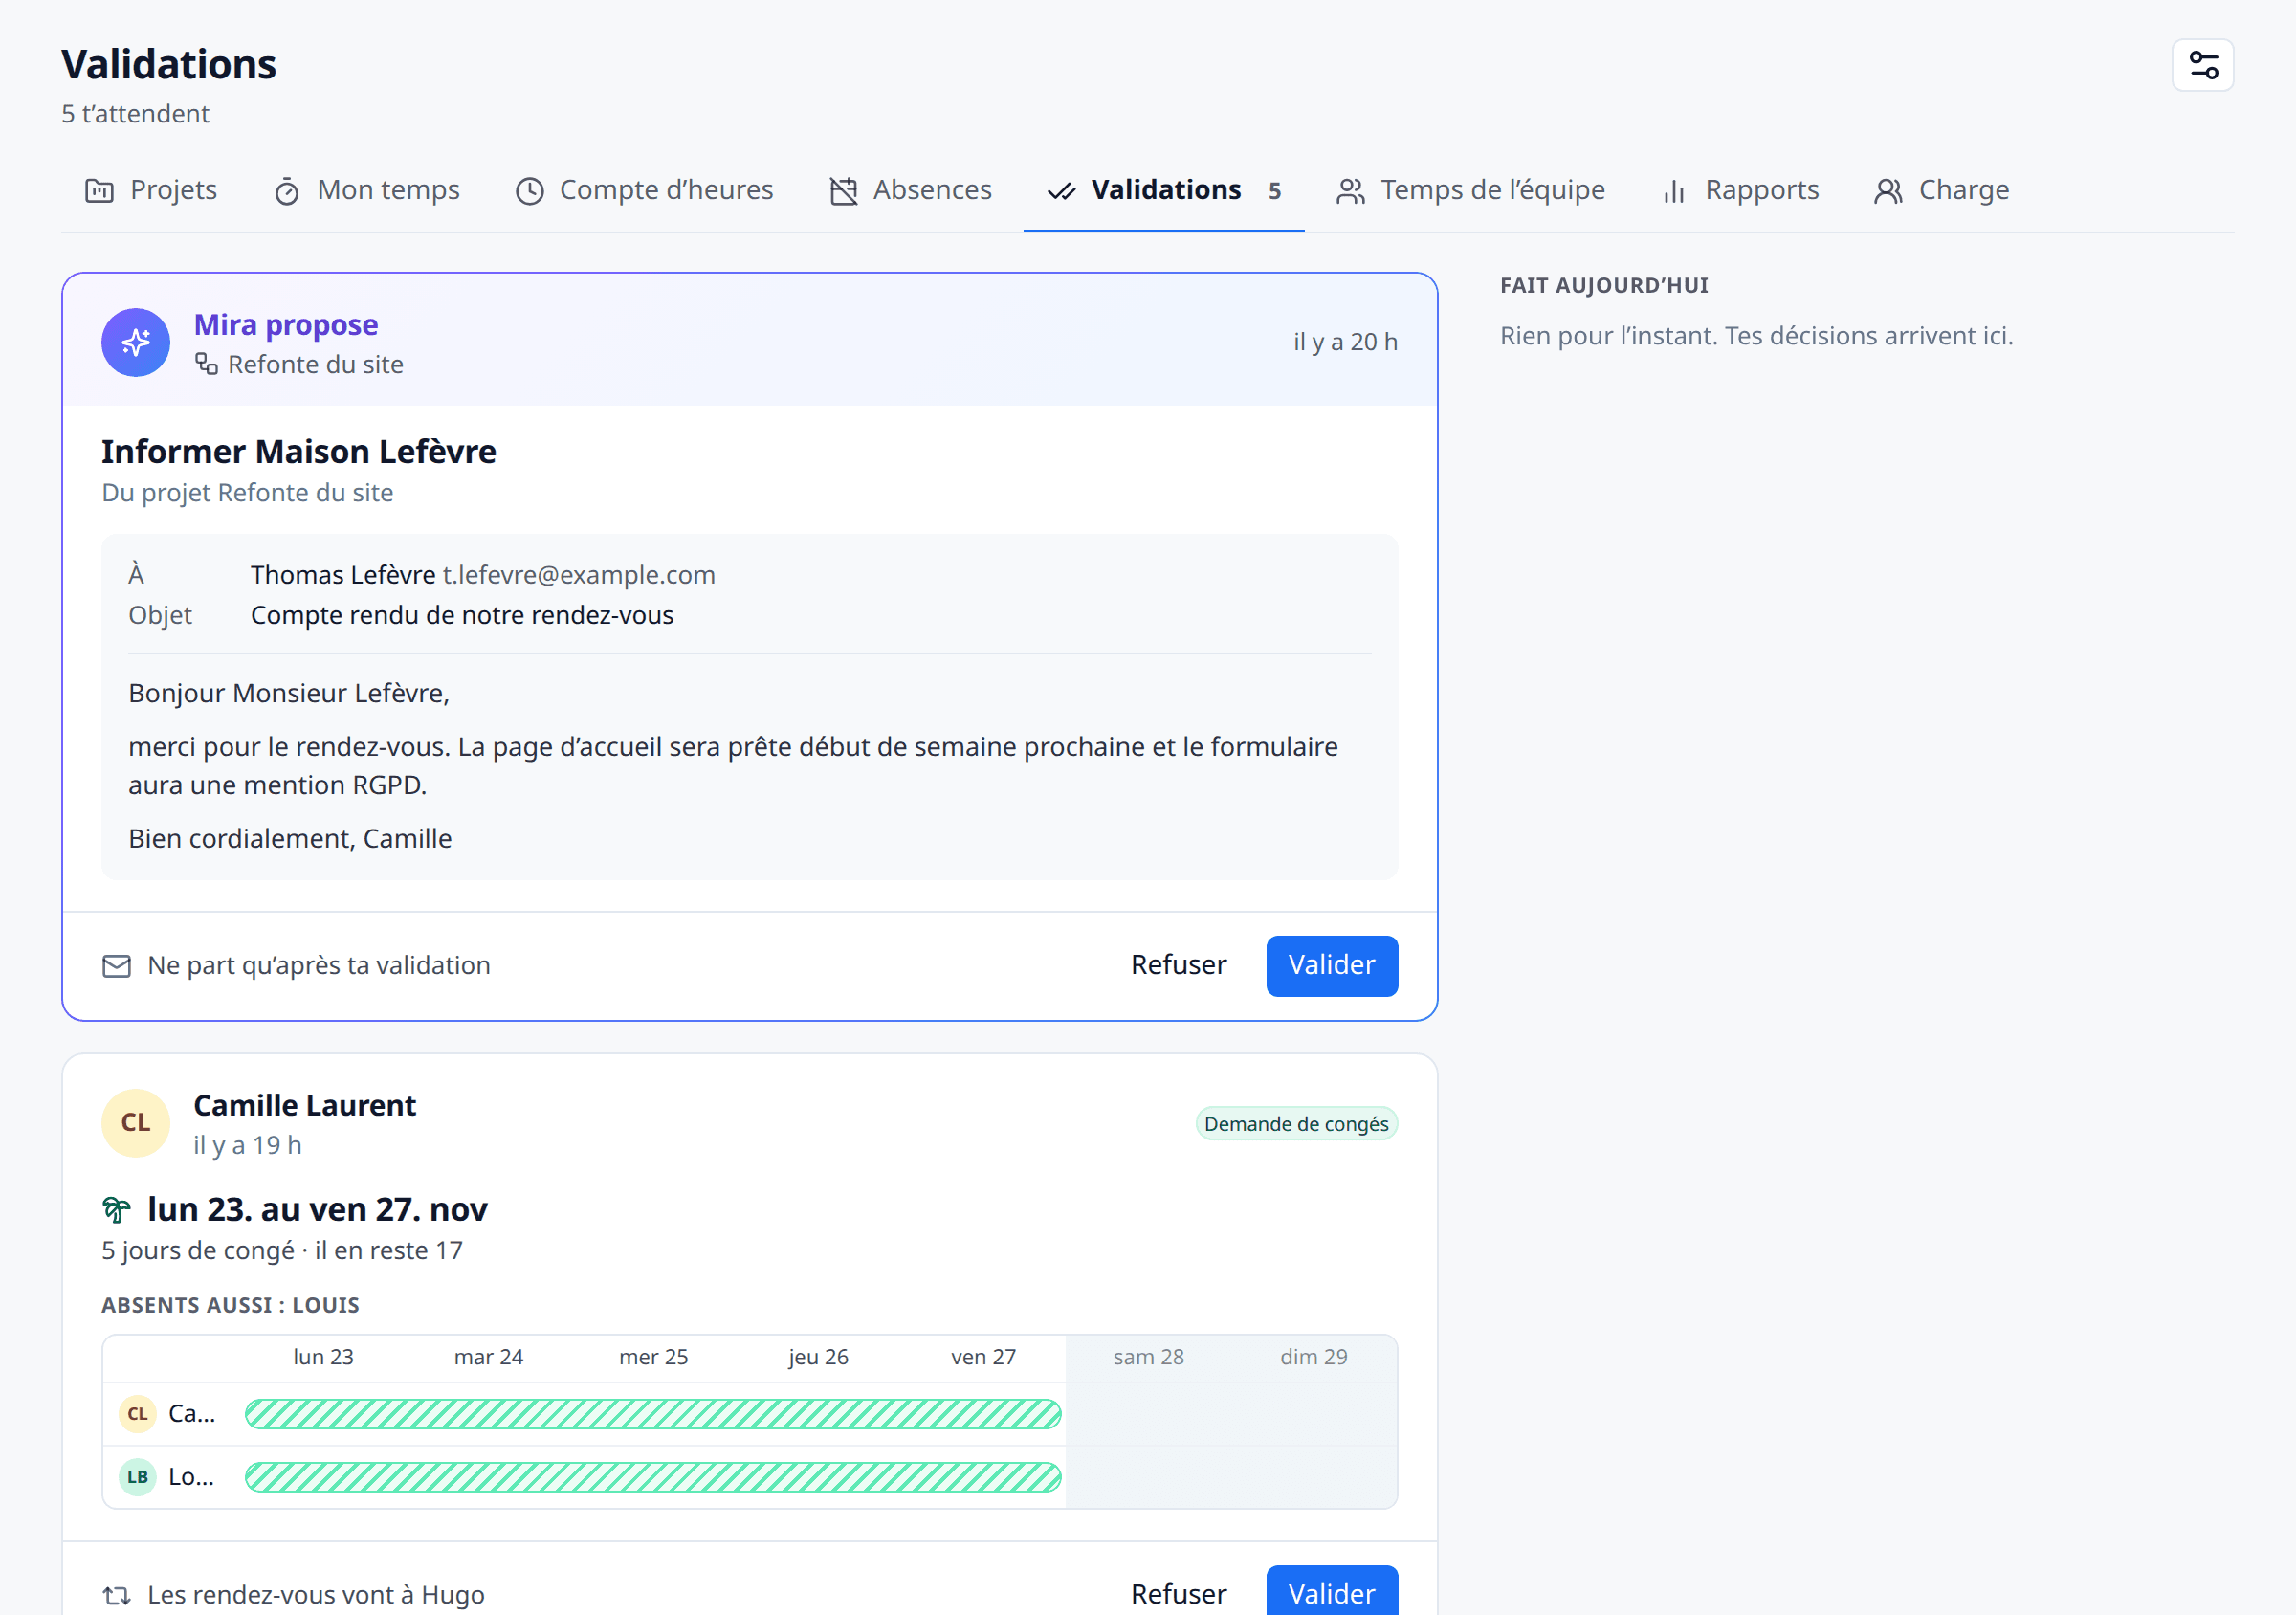Click the jeu 26 column header
The height and width of the screenshot is (1615, 2296).
click(x=818, y=1357)
